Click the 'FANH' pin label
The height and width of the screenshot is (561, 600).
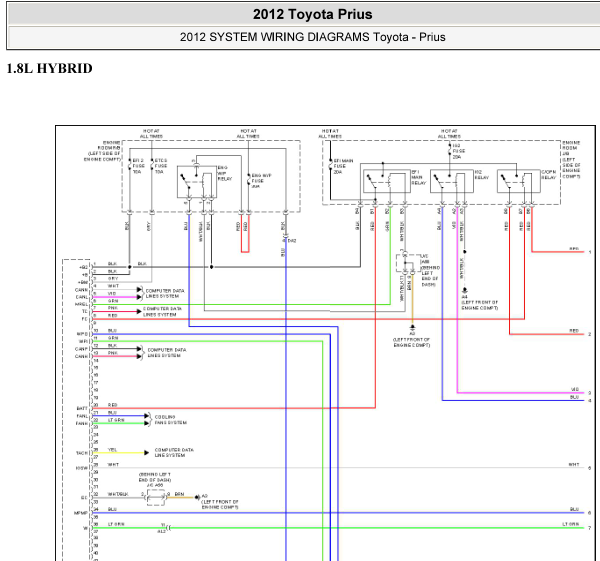tap(82, 424)
